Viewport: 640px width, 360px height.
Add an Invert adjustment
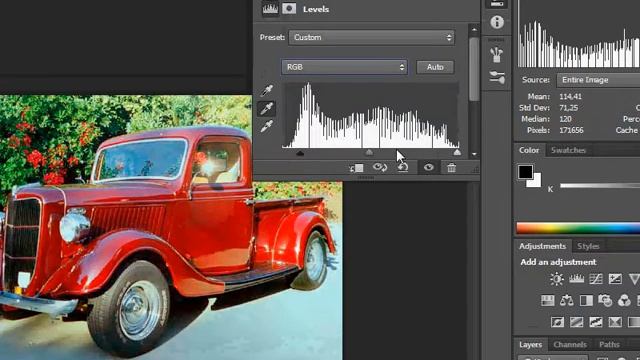tap(558, 322)
